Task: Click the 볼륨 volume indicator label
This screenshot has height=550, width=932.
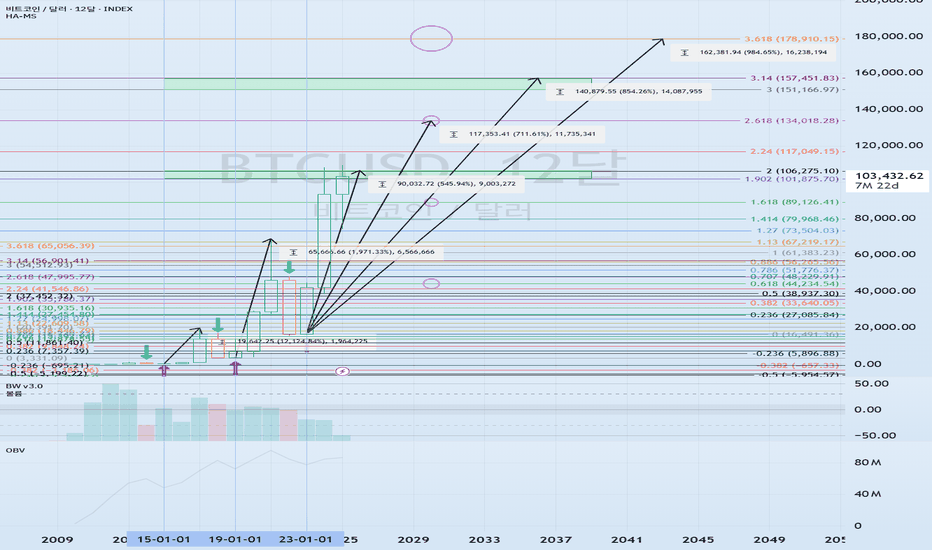Action: [14, 394]
